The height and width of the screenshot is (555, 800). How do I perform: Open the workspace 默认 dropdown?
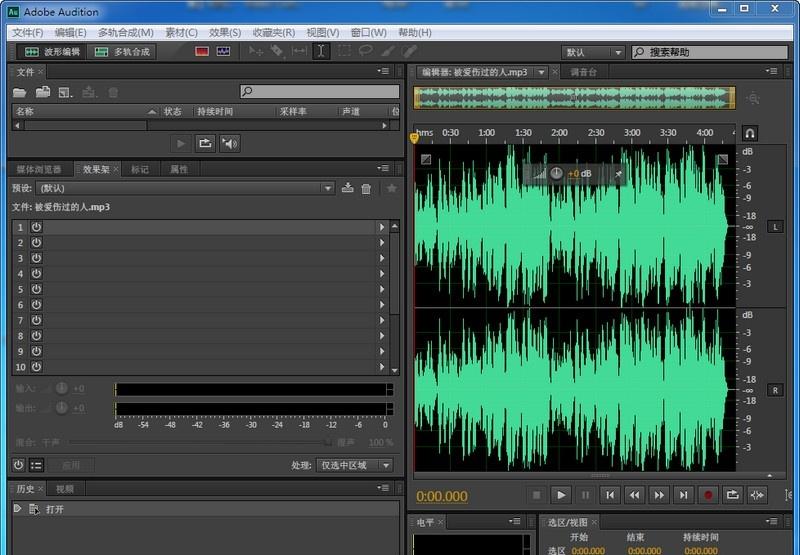[593, 52]
